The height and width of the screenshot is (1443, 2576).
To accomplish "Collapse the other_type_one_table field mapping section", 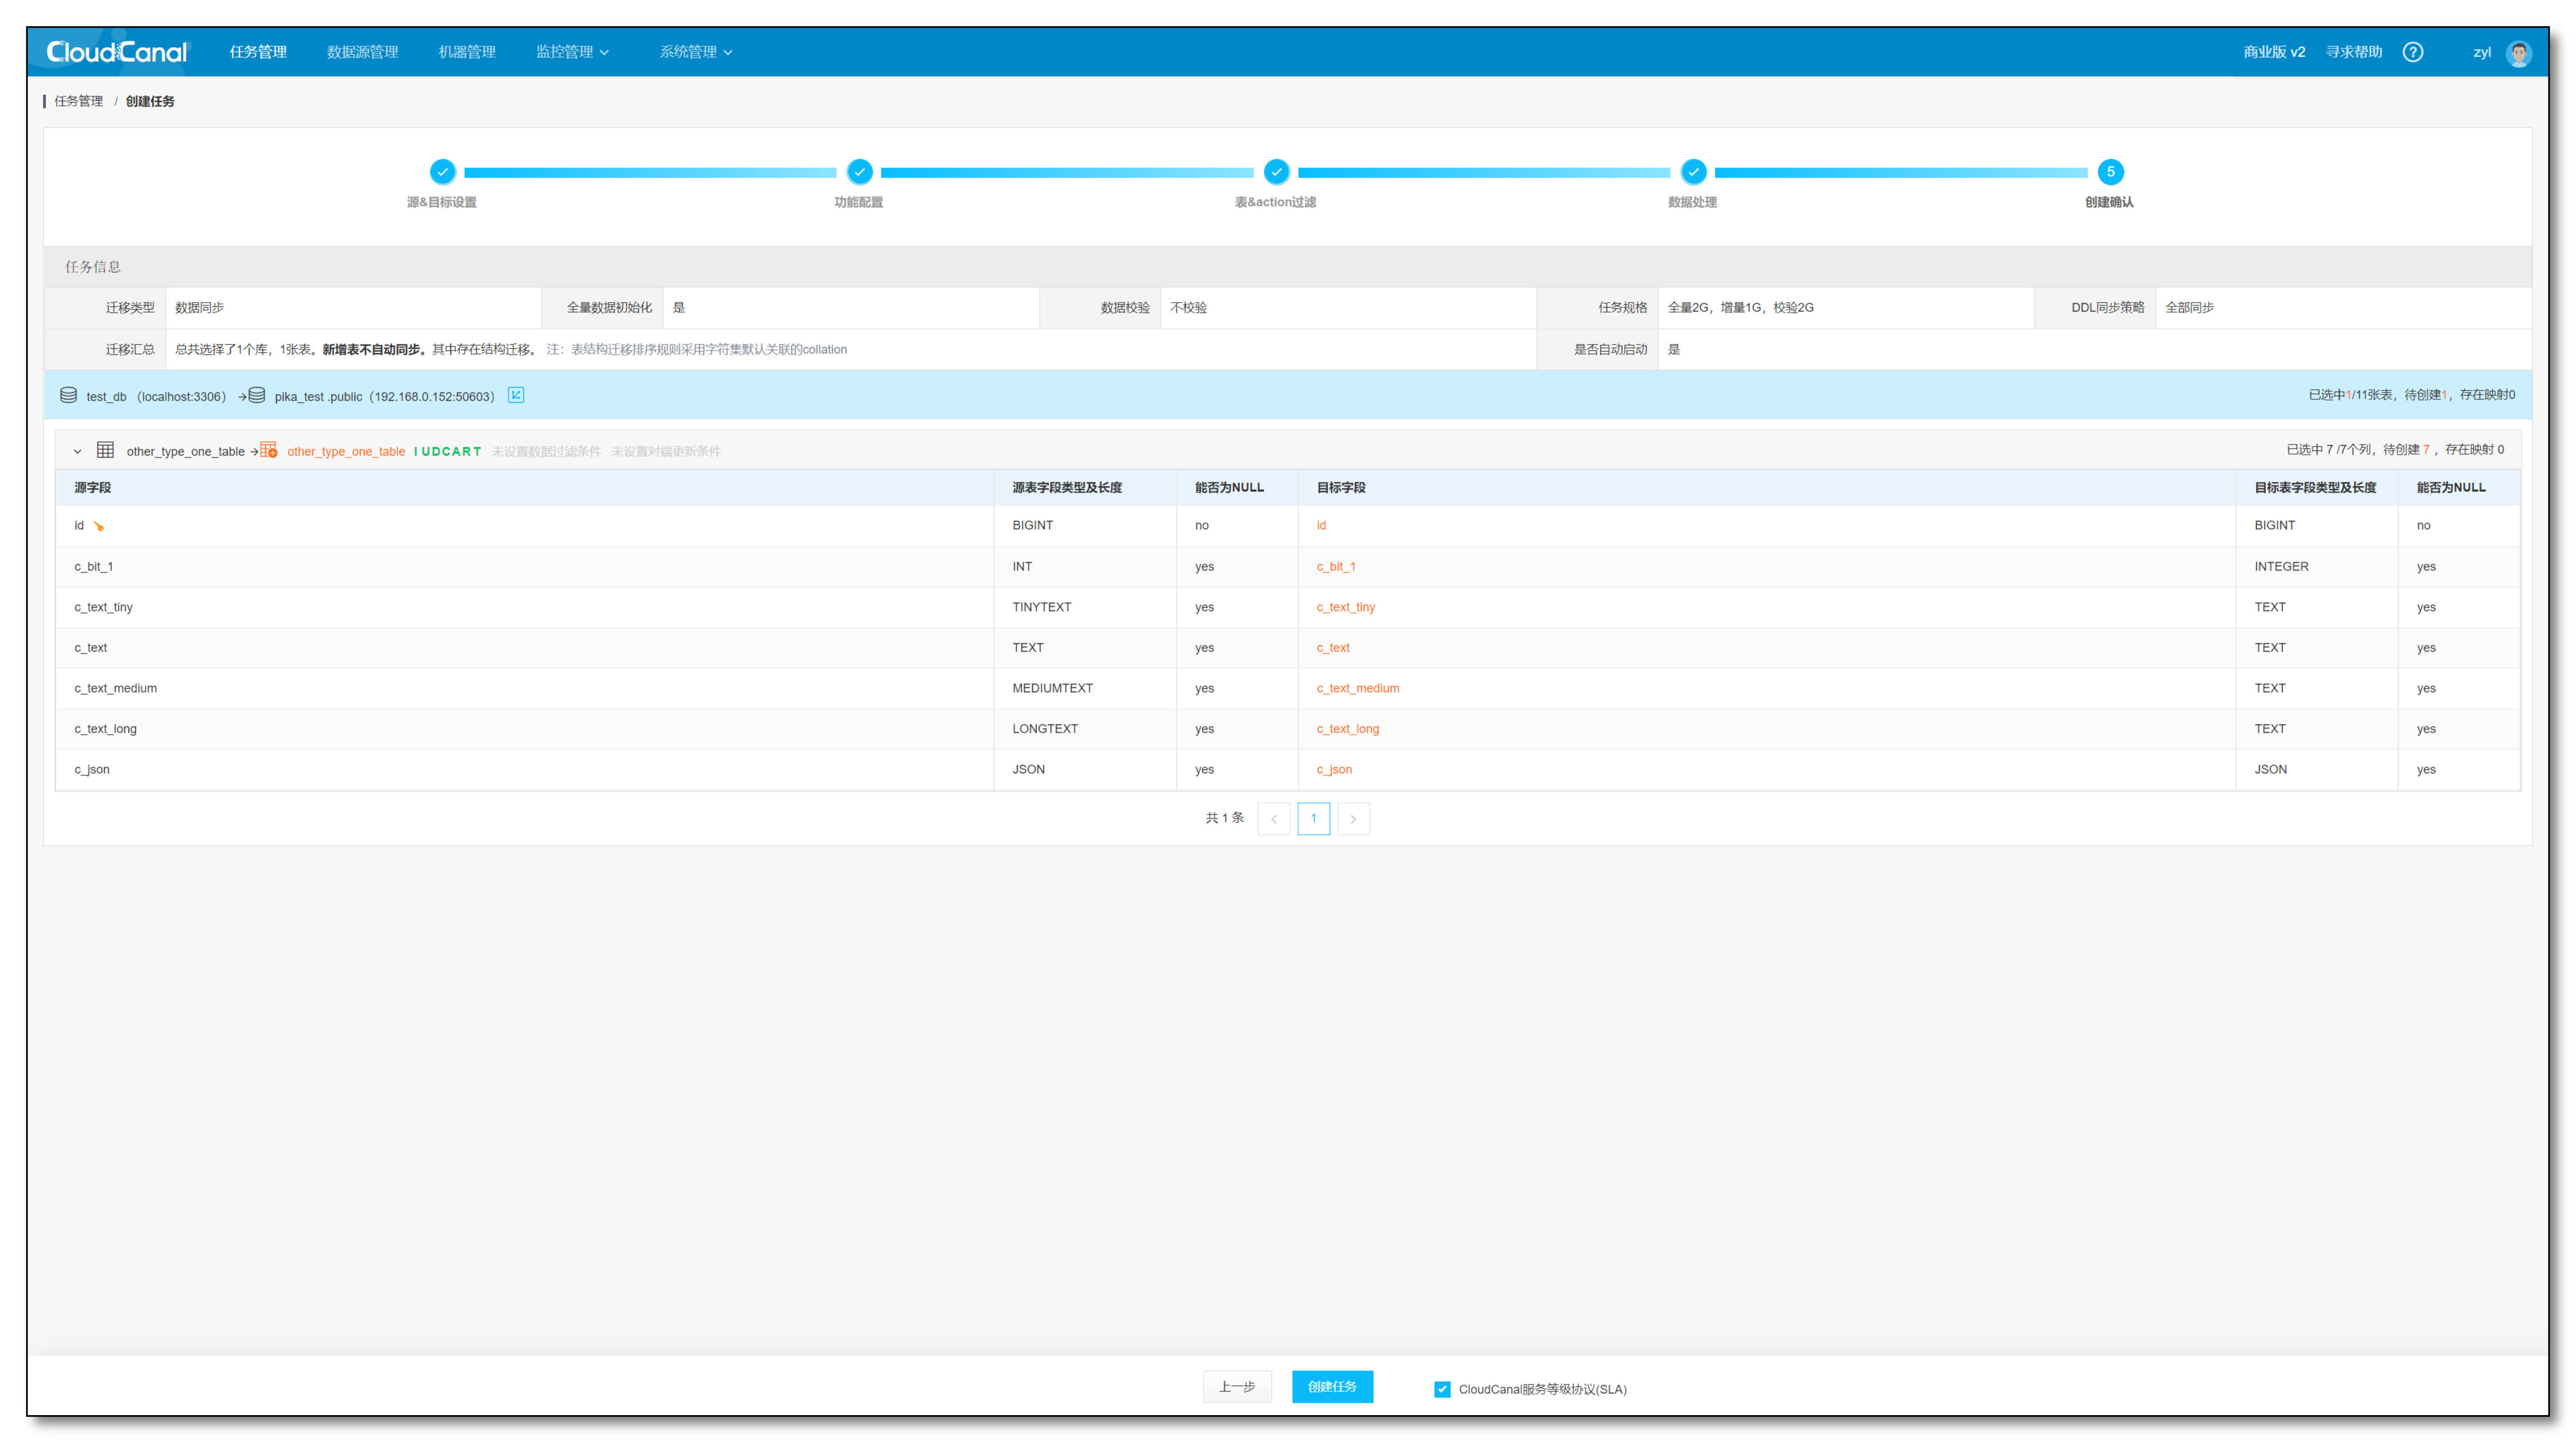I will tap(78, 451).
